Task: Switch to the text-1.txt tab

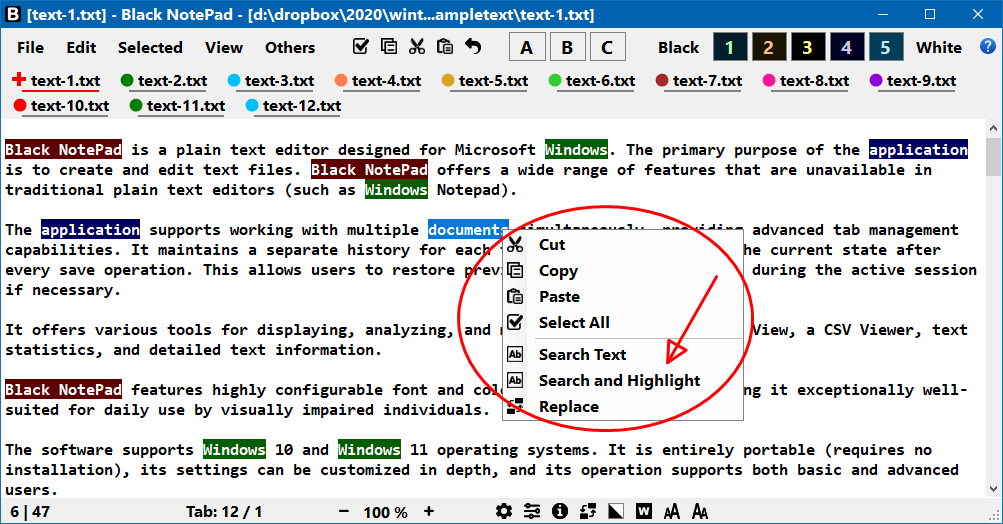Action: [x=57, y=81]
